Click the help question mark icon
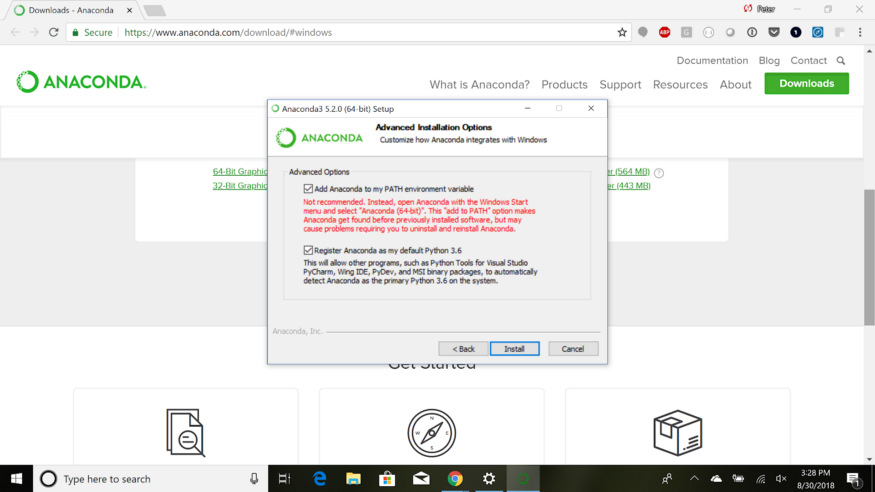 pyautogui.click(x=659, y=173)
